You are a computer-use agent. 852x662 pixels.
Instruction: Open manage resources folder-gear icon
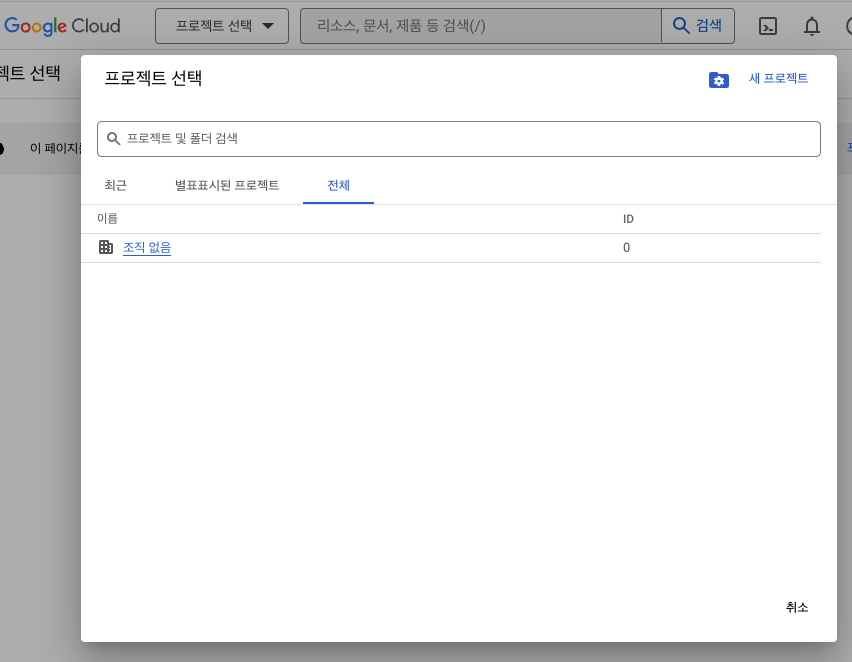point(718,80)
